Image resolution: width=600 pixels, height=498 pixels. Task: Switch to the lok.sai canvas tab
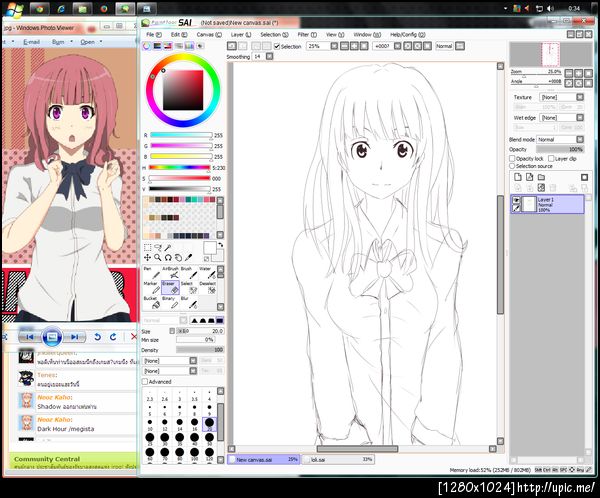pyautogui.click(x=338, y=459)
